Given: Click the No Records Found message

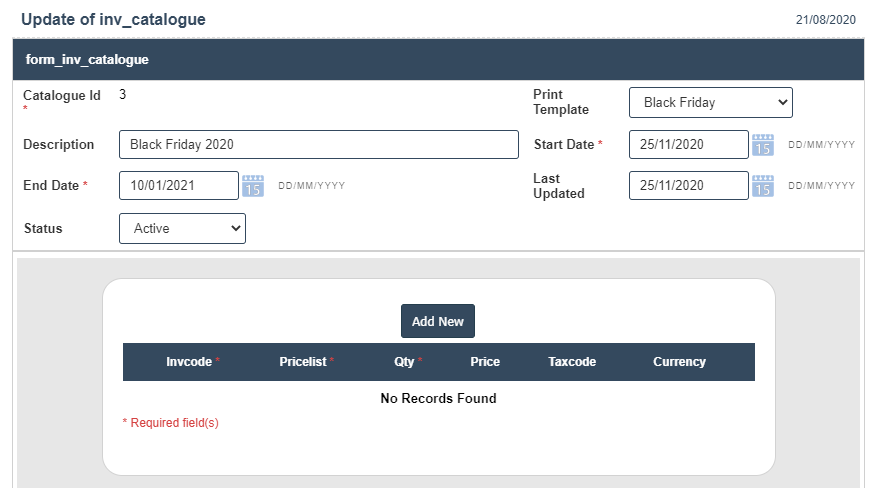Looking at the screenshot, I should click(x=438, y=398).
